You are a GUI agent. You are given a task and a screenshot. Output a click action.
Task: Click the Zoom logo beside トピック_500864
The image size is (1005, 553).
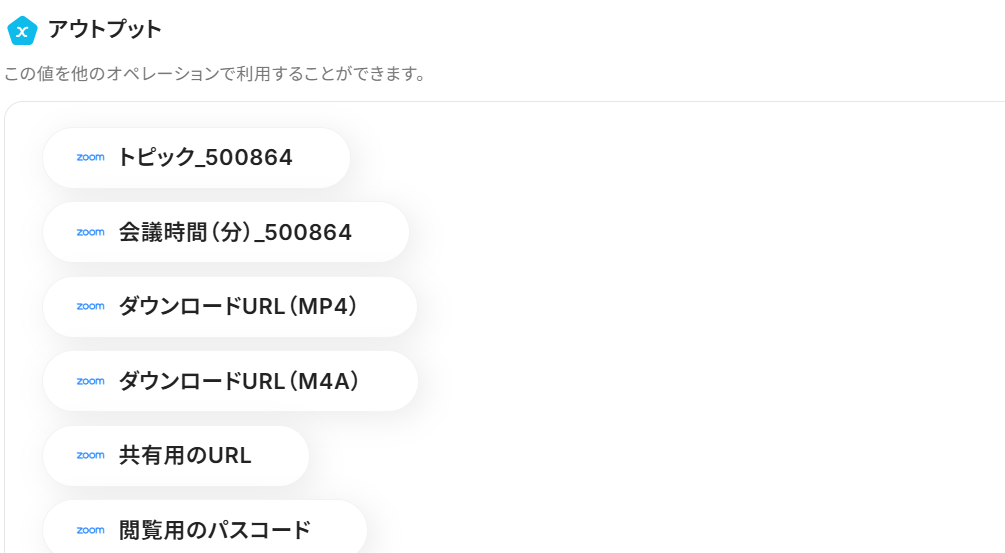tap(90, 158)
